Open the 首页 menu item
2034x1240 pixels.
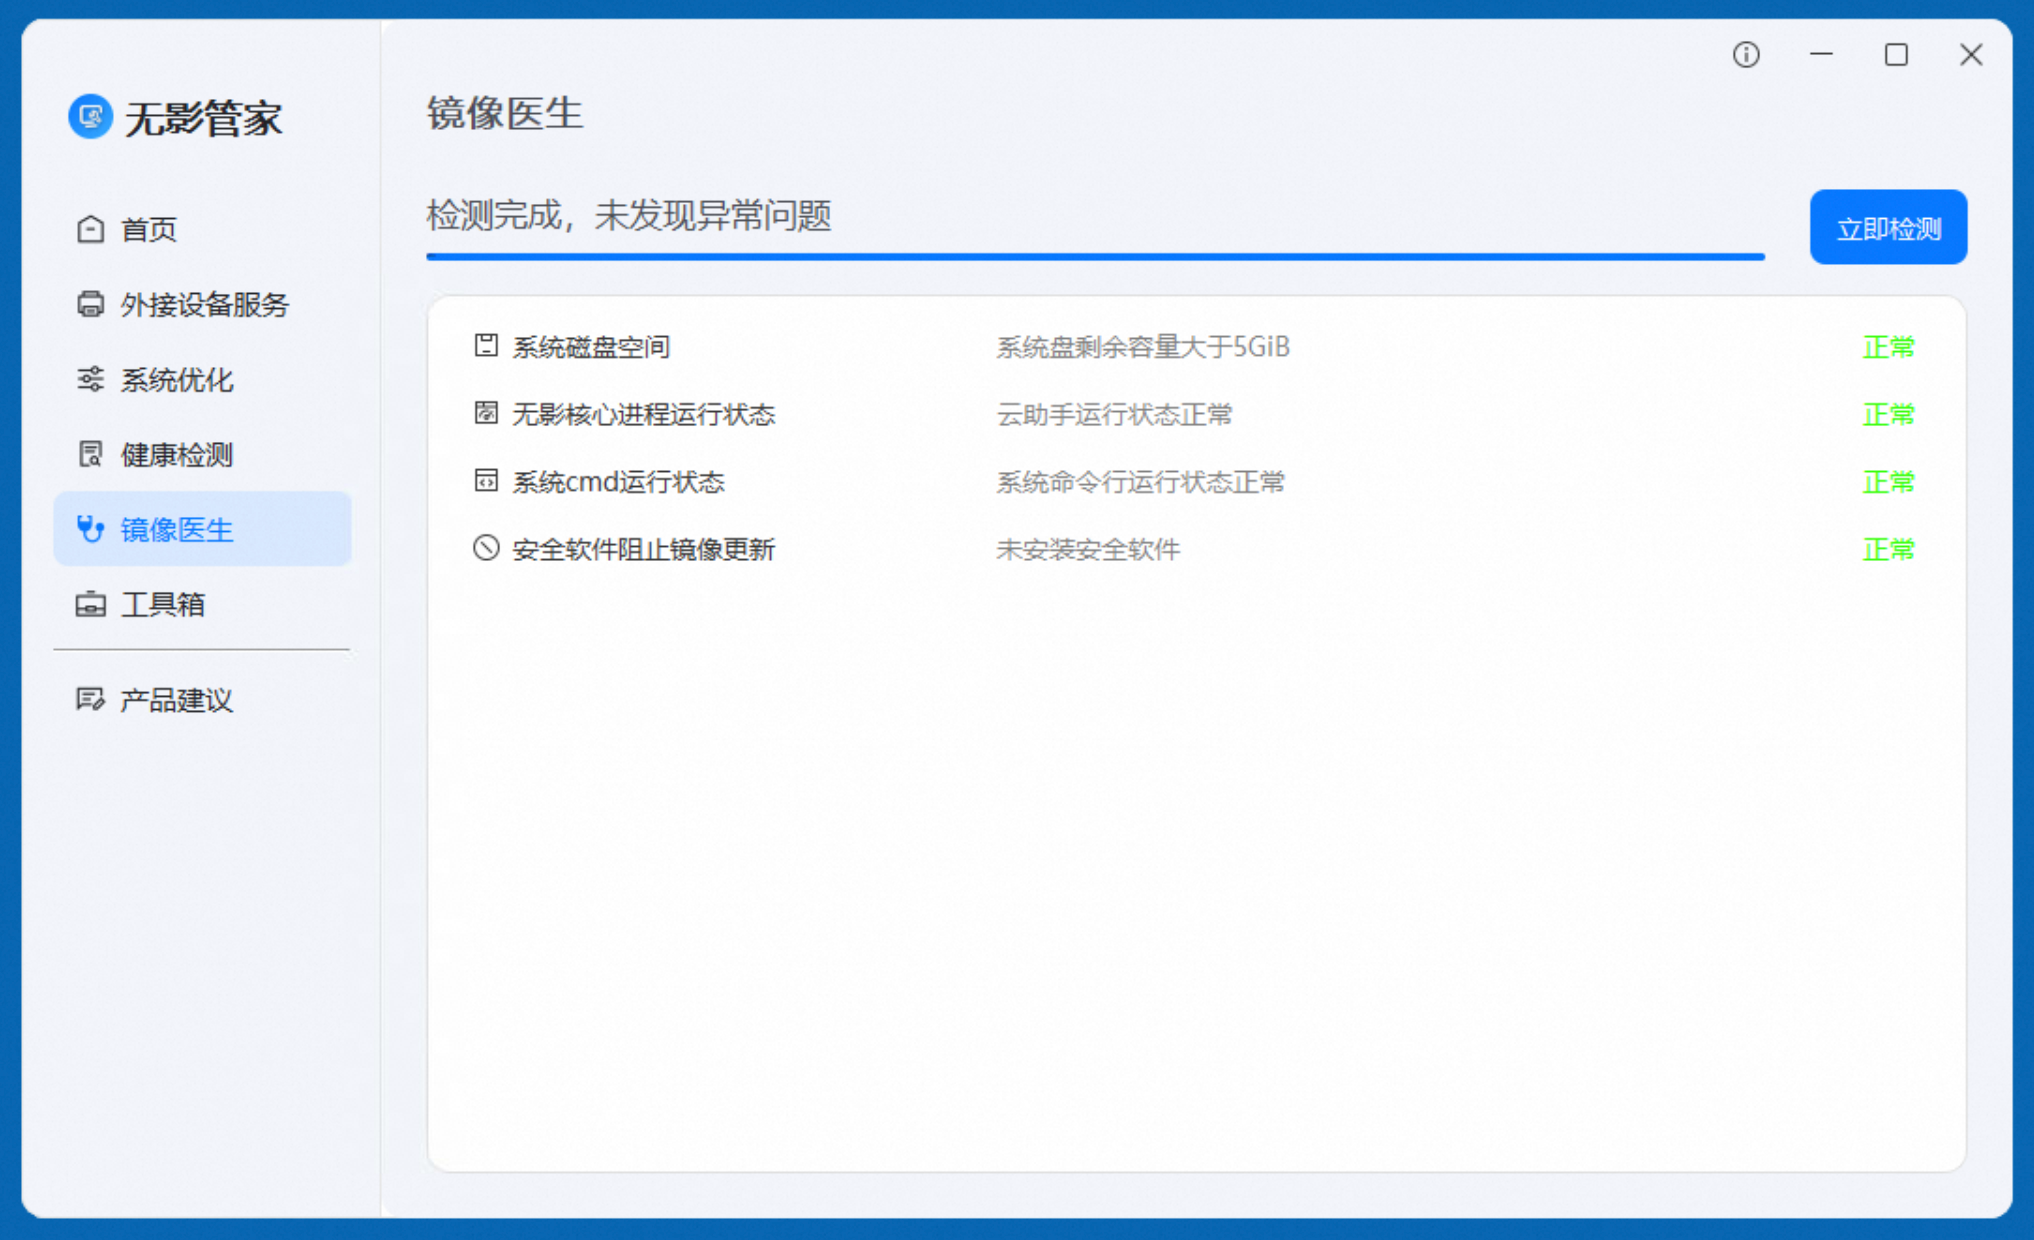point(149,229)
